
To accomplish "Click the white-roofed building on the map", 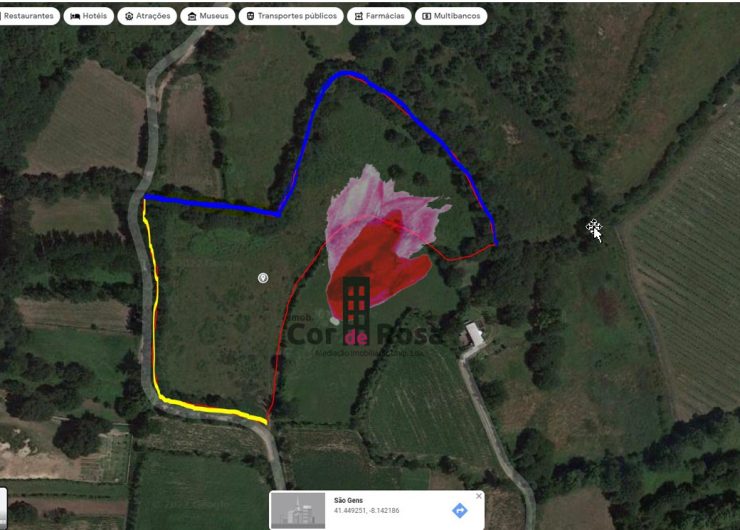I will pyautogui.click(x=474, y=334).
